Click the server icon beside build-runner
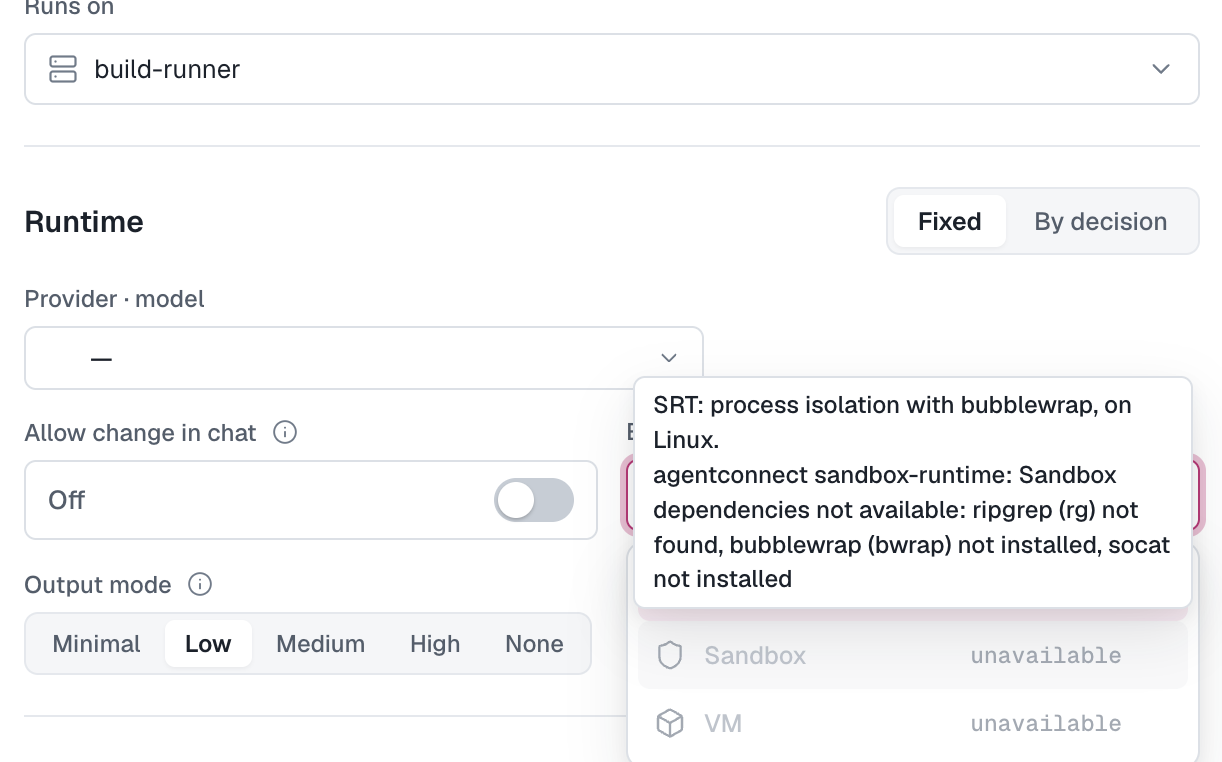 tap(63, 69)
